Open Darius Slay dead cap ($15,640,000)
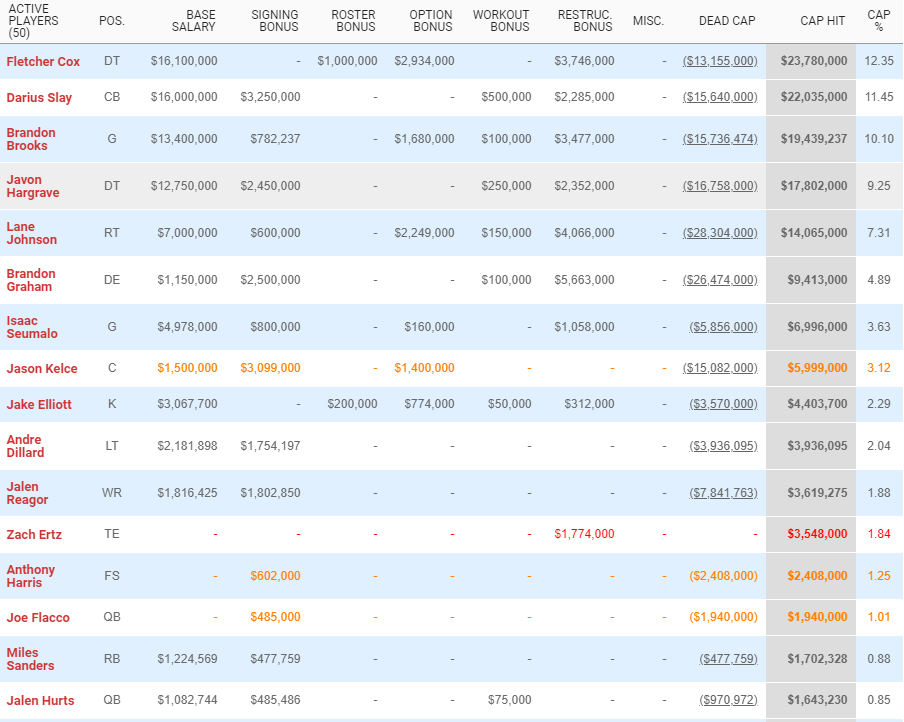Screen dimensions: 904x722 tap(720, 97)
